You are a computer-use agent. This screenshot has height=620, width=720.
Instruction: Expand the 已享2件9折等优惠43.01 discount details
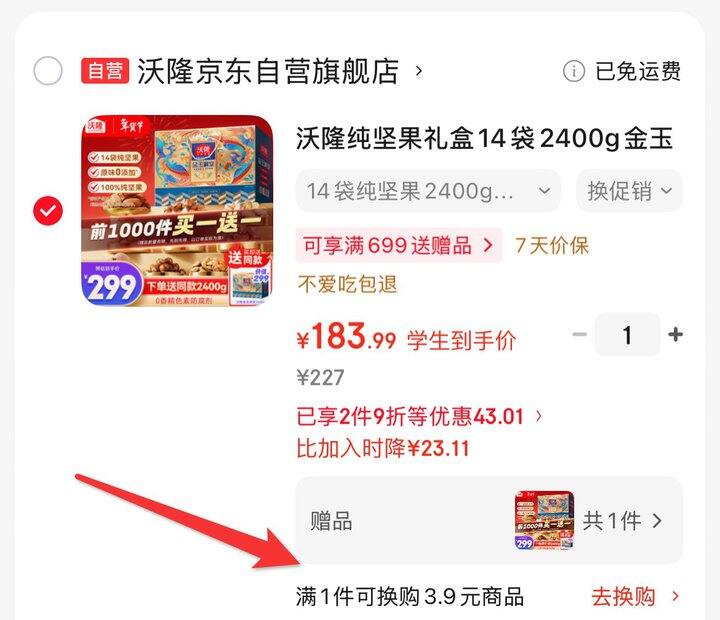(419, 417)
